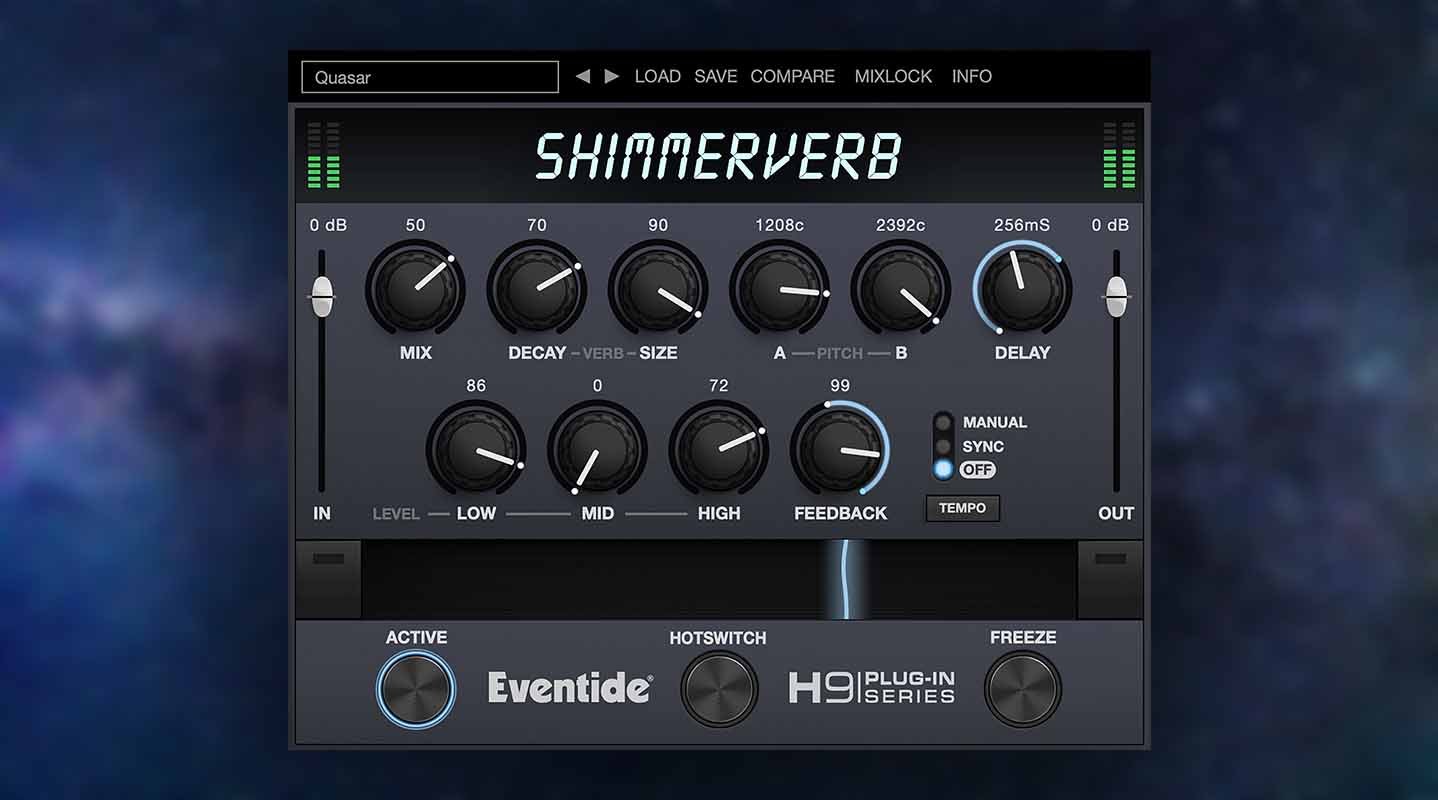Switch tempo mode to SYNC
The image size is (1438, 800).
(941, 446)
